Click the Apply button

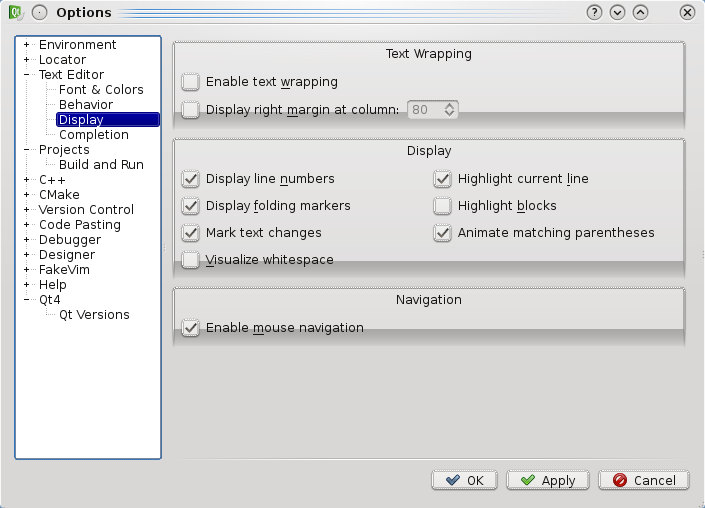[548, 480]
